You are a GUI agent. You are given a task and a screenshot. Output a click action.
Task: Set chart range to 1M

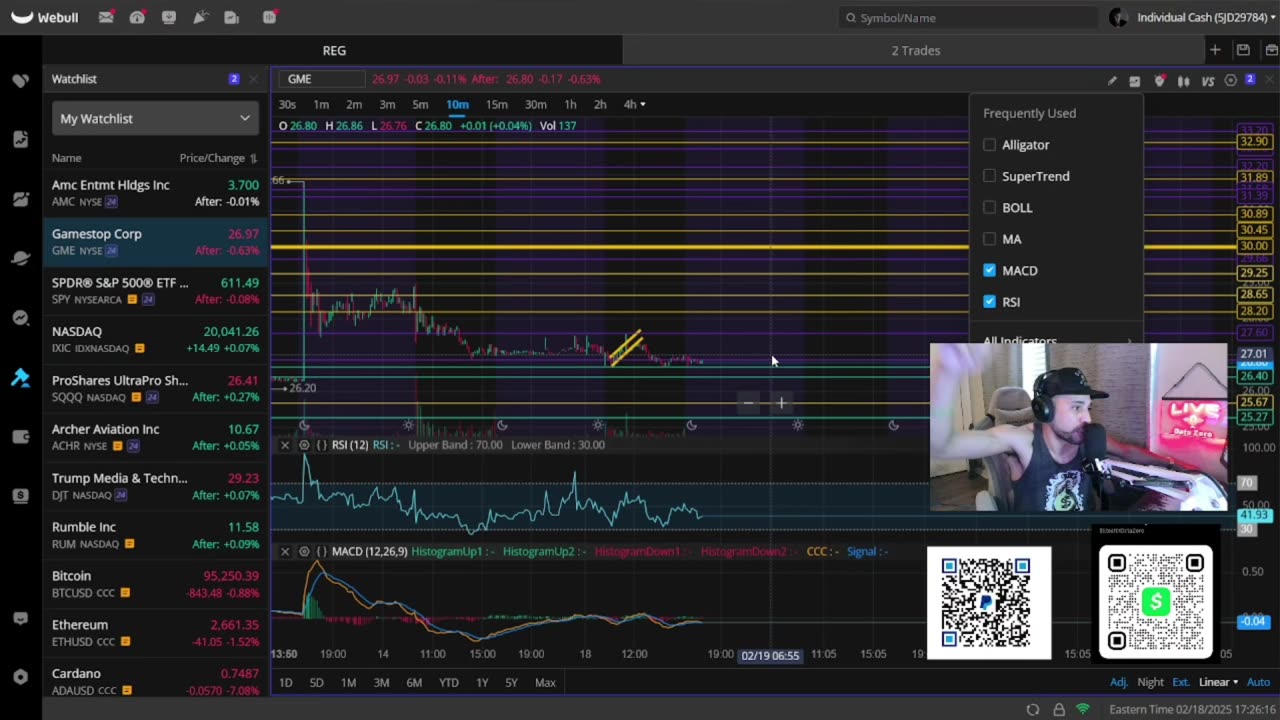348,682
